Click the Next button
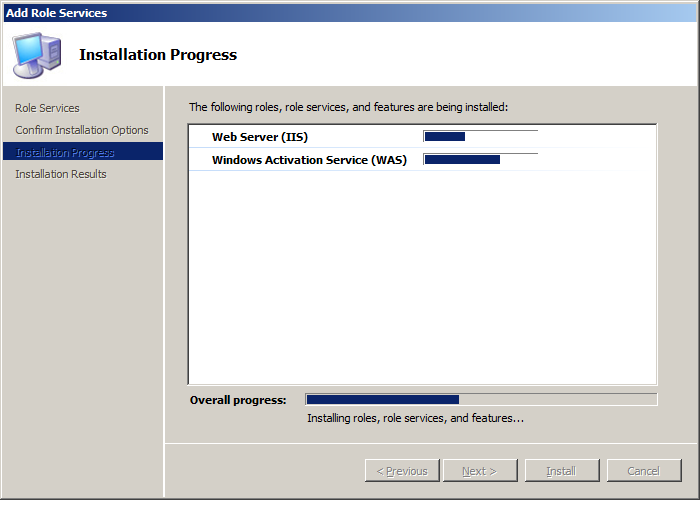The width and height of the screenshot is (700, 512). click(480, 471)
